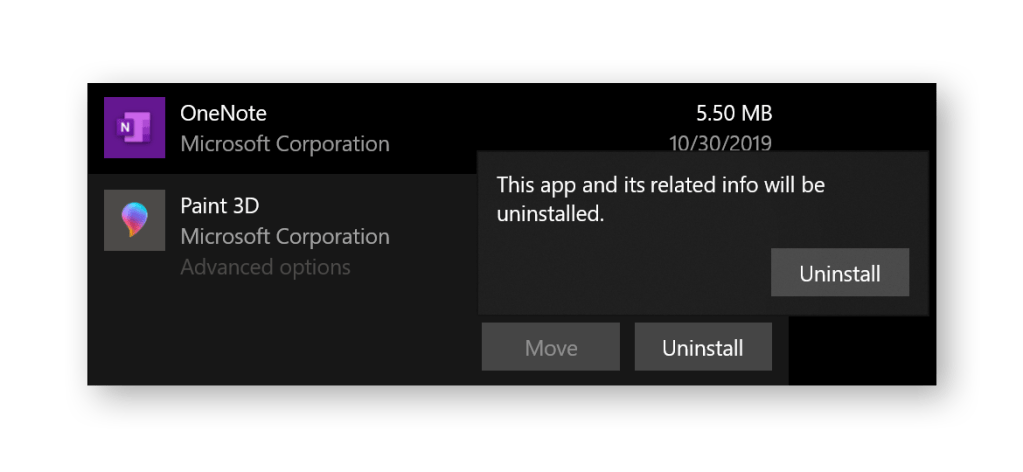The width and height of the screenshot is (1023, 472).
Task: Click the Paint 3D app icon
Action: pos(134,220)
